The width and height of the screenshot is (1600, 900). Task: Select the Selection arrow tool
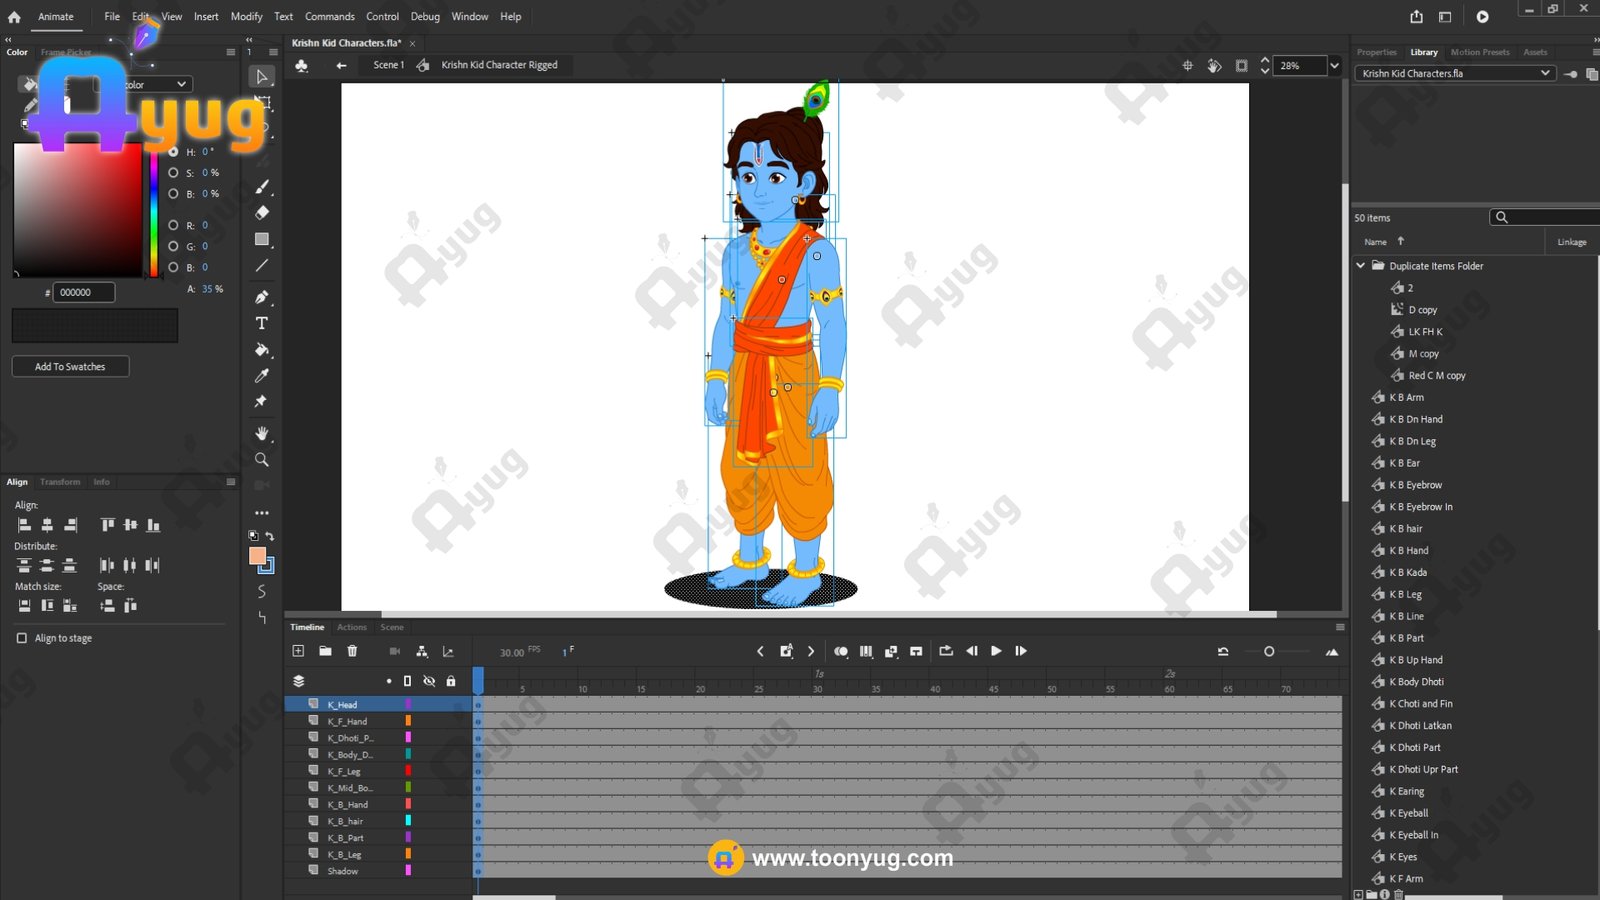[x=262, y=77]
